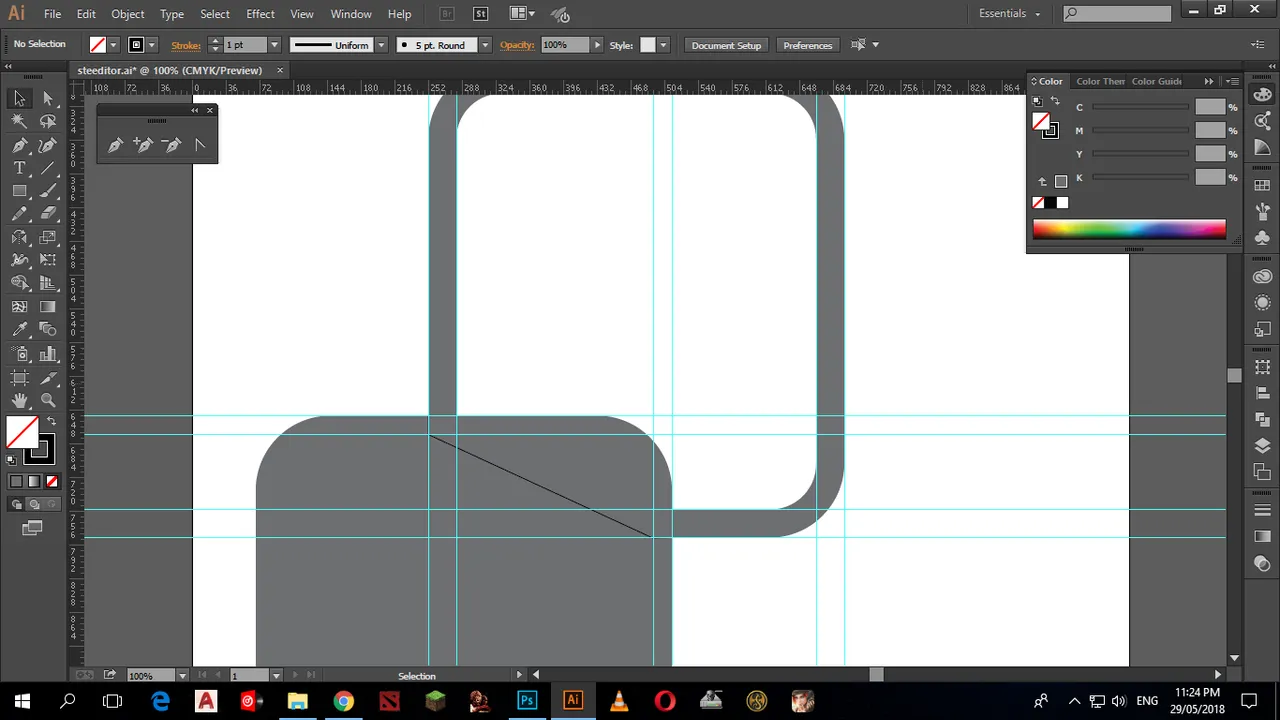
Task: Click the Preferences button
Action: click(807, 45)
